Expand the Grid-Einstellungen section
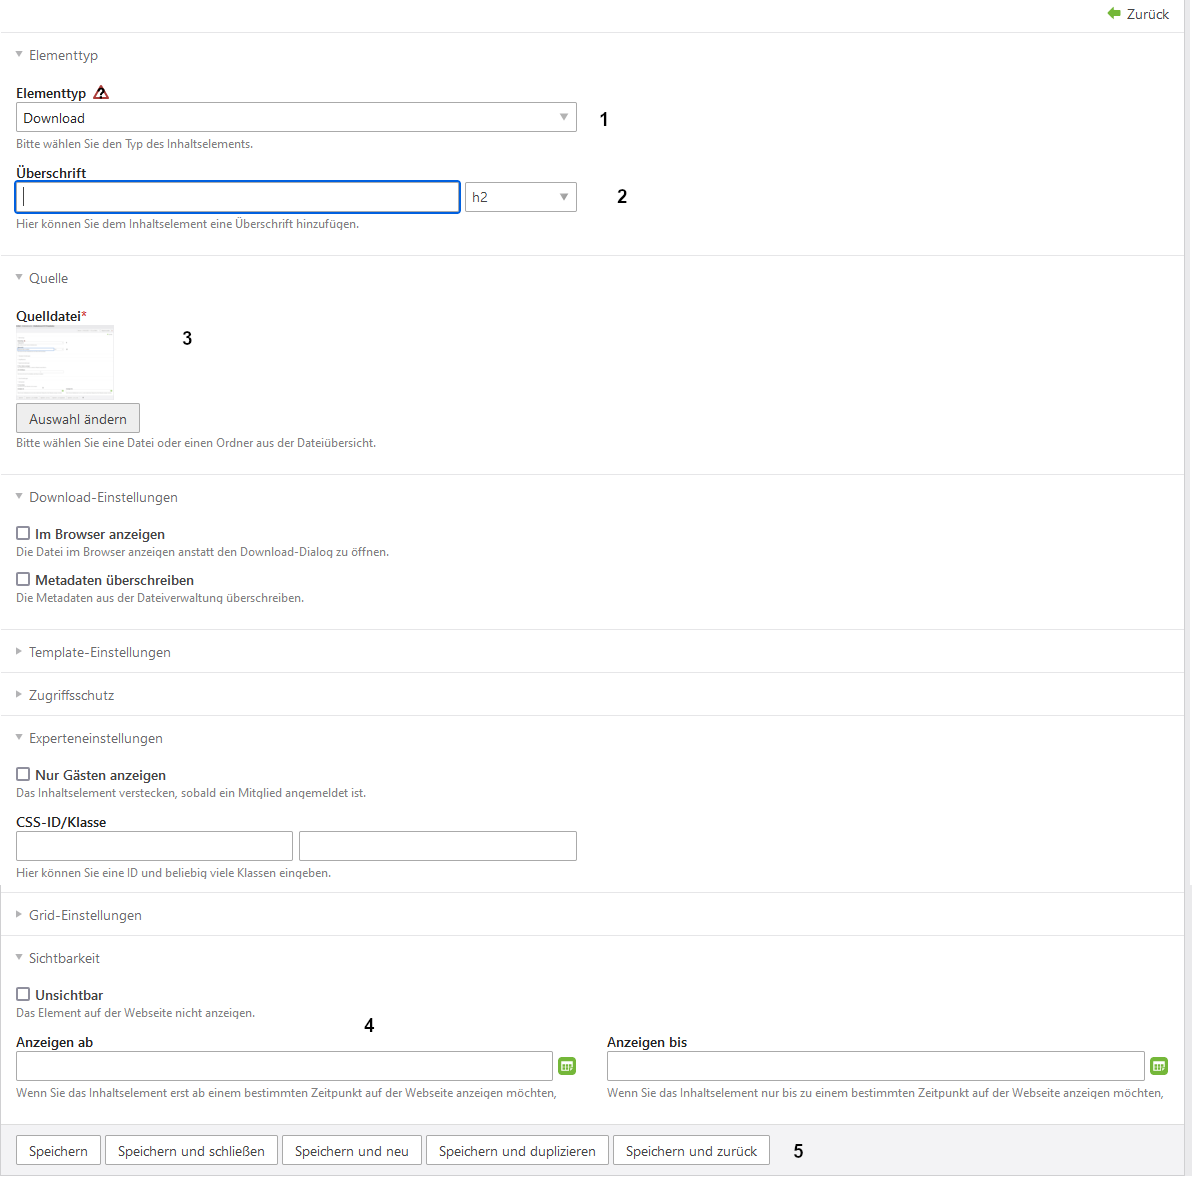Screen dimensions: 1192x1190 coord(85,915)
